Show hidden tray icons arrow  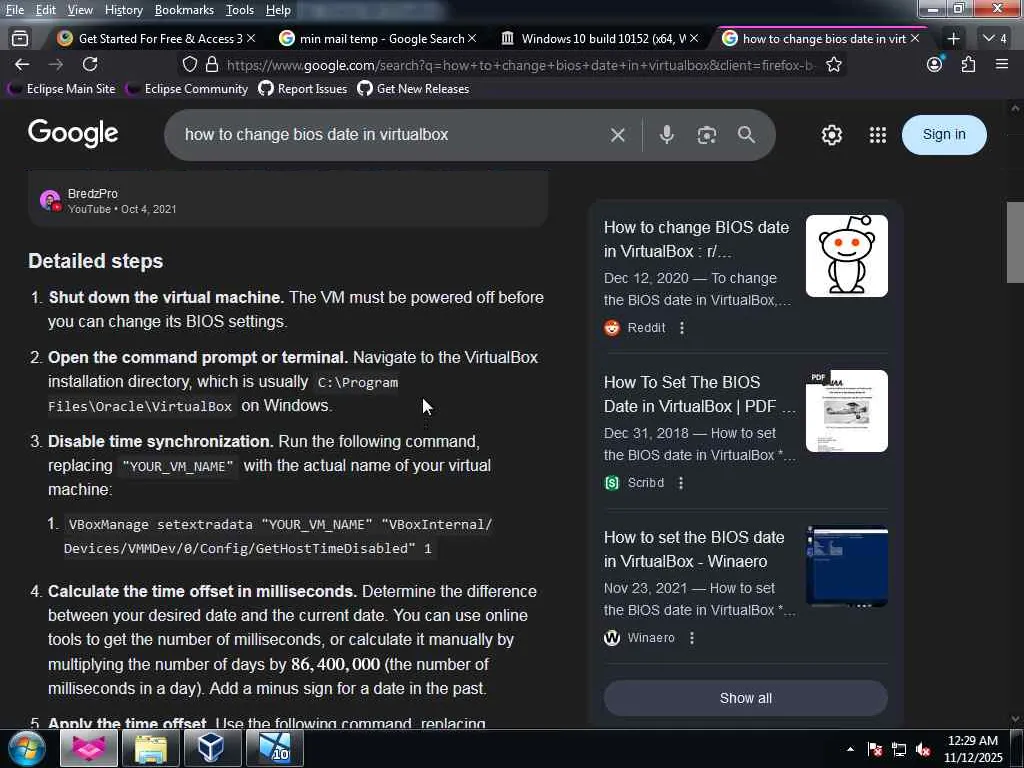[850, 750]
